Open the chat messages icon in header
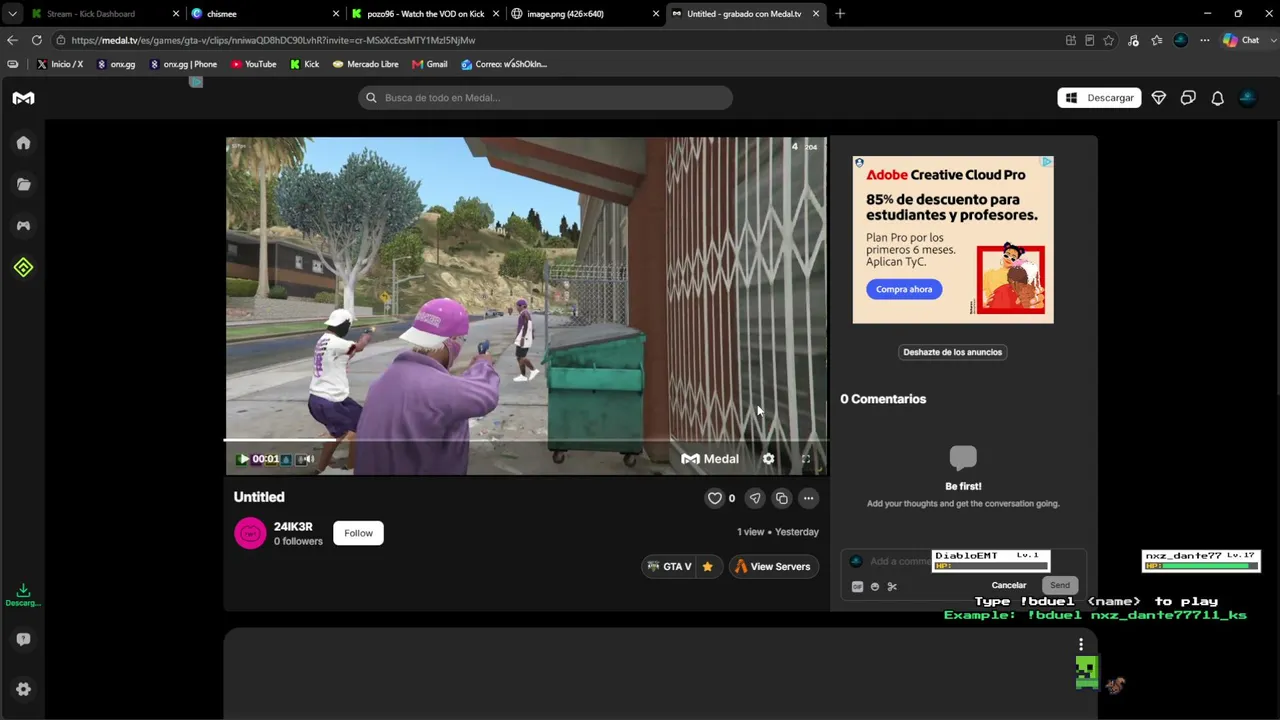The height and width of the screenshot is (720, 1280). click(x=1188, y=98)
